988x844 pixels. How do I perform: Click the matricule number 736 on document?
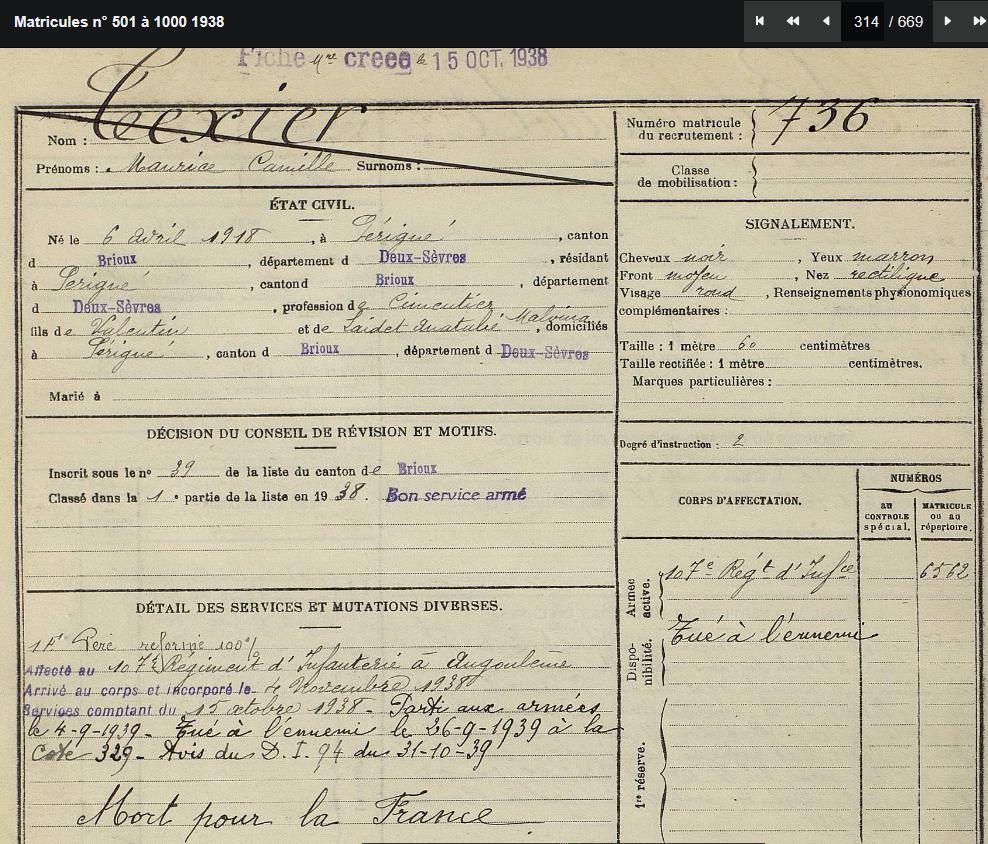[825, 120]
